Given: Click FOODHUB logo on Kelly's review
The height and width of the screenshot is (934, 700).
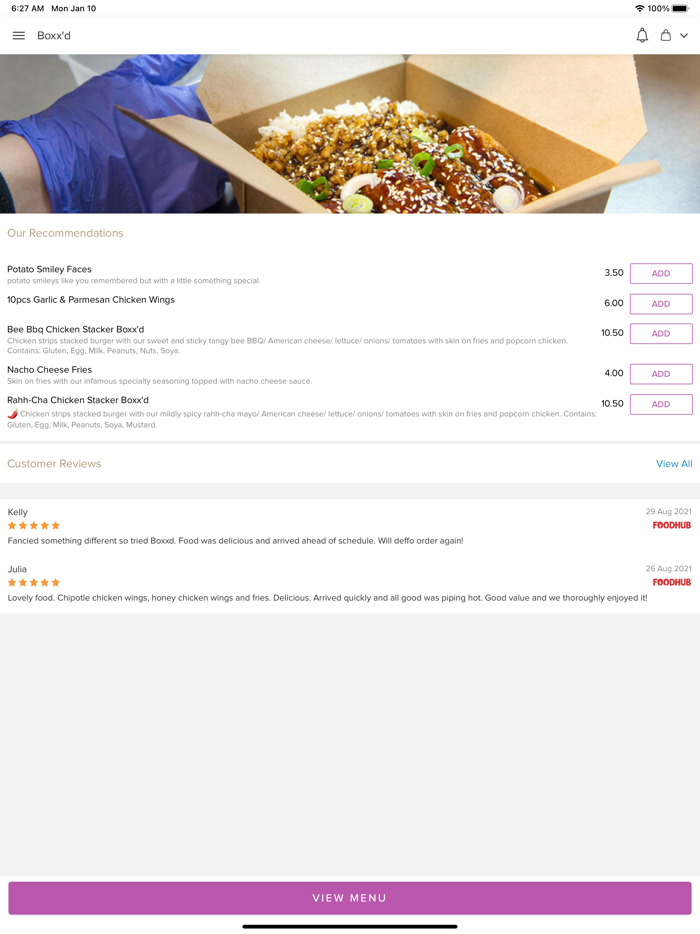Looking at the screenshot, I should point(671,525).
